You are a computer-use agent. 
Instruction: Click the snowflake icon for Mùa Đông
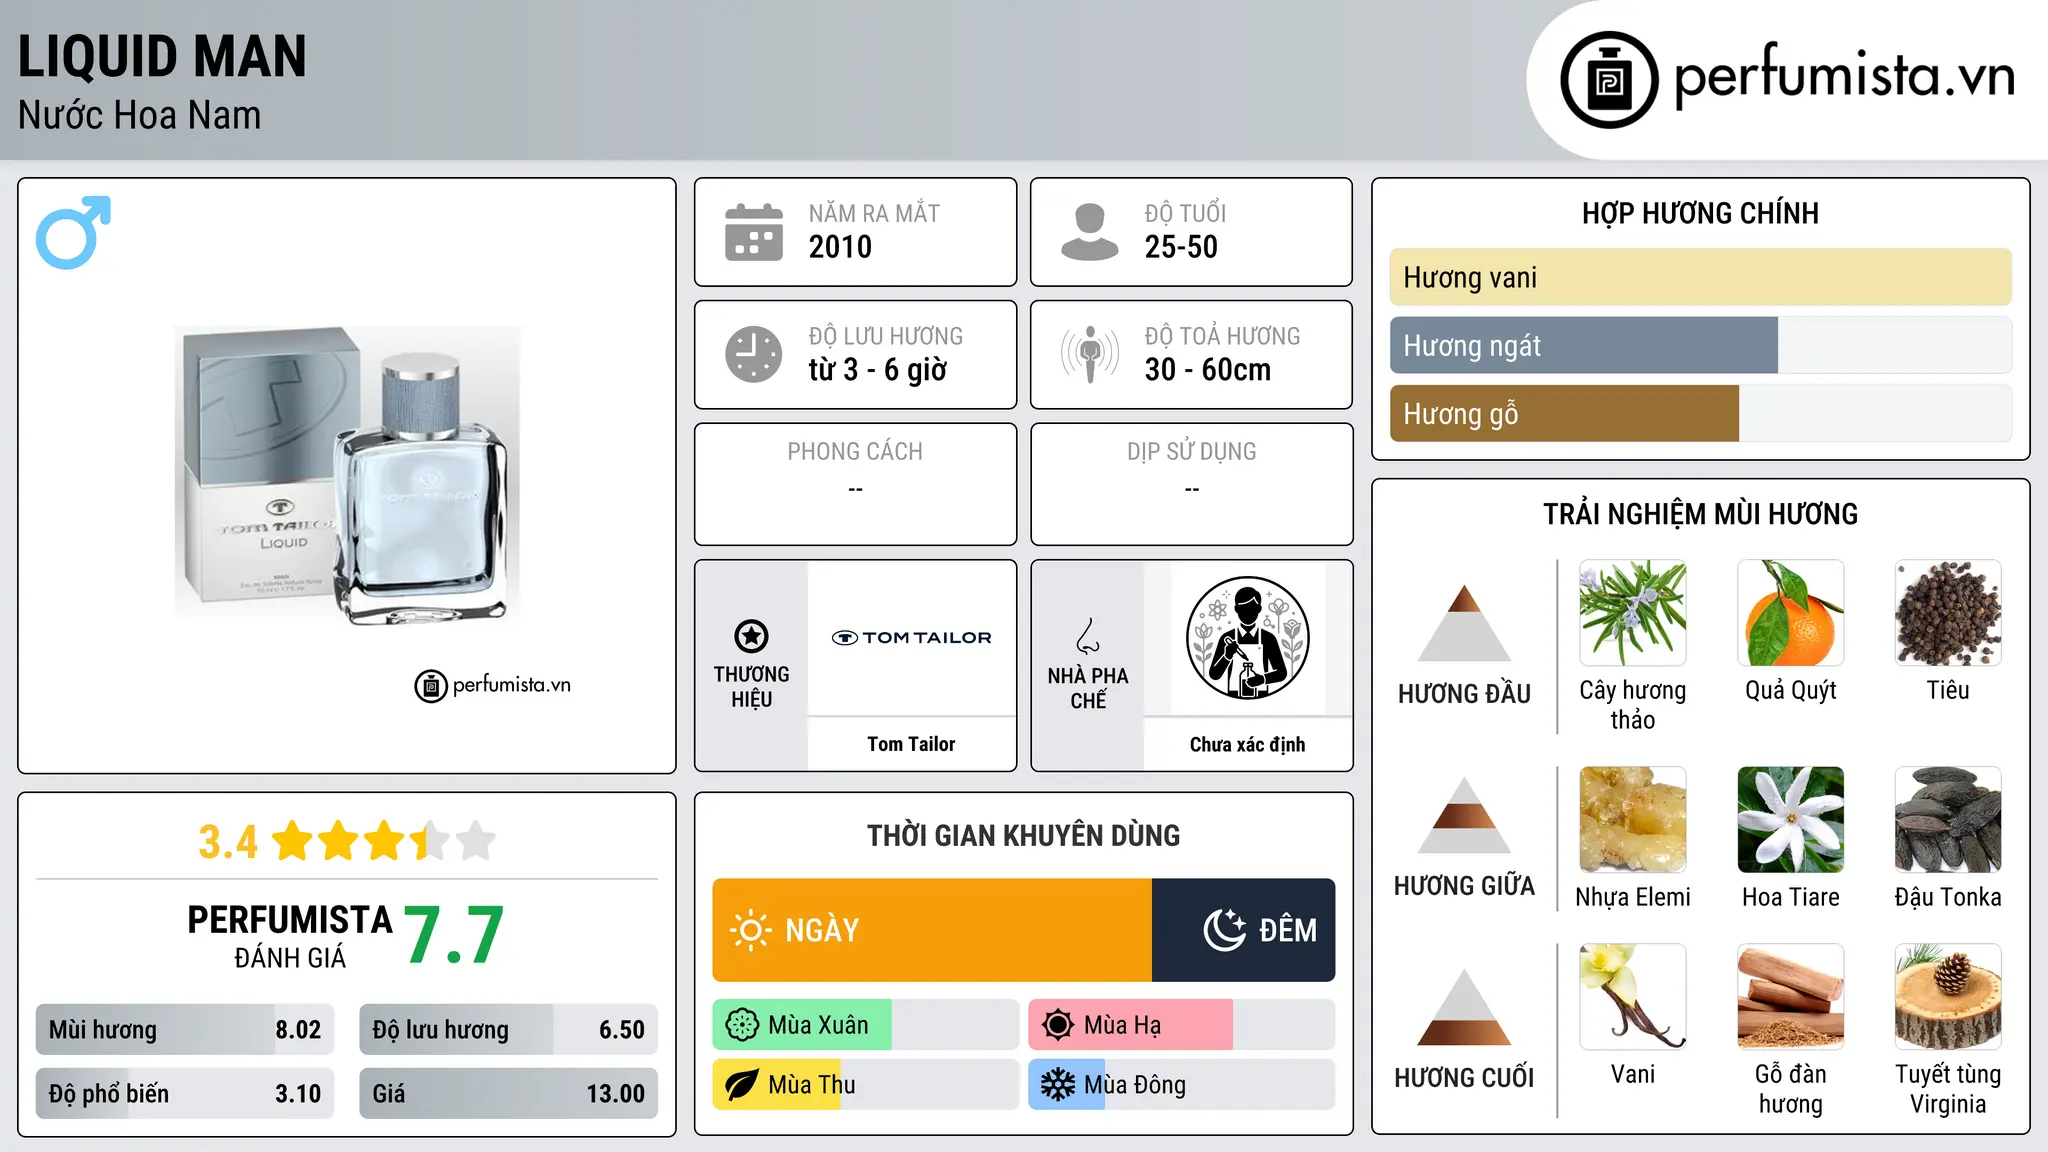click(x=1057, y=1085)
